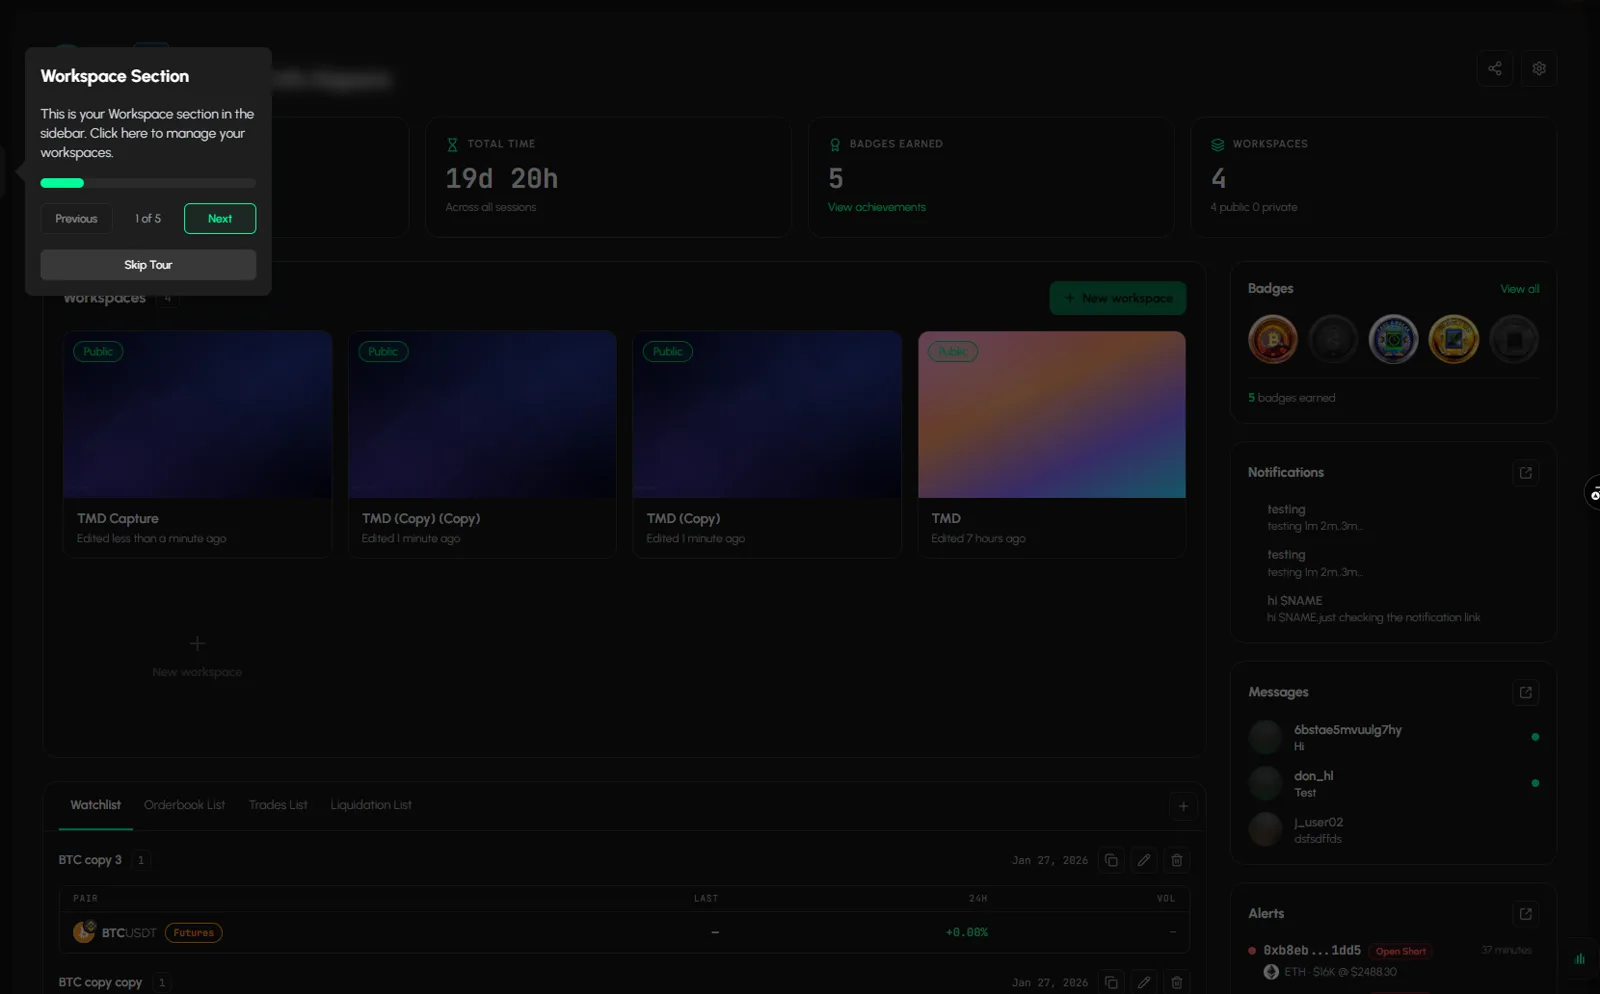Click Next in the Workspace Section tour
The height and width of the screenshot is (994, 1600).
pos(220,219)
